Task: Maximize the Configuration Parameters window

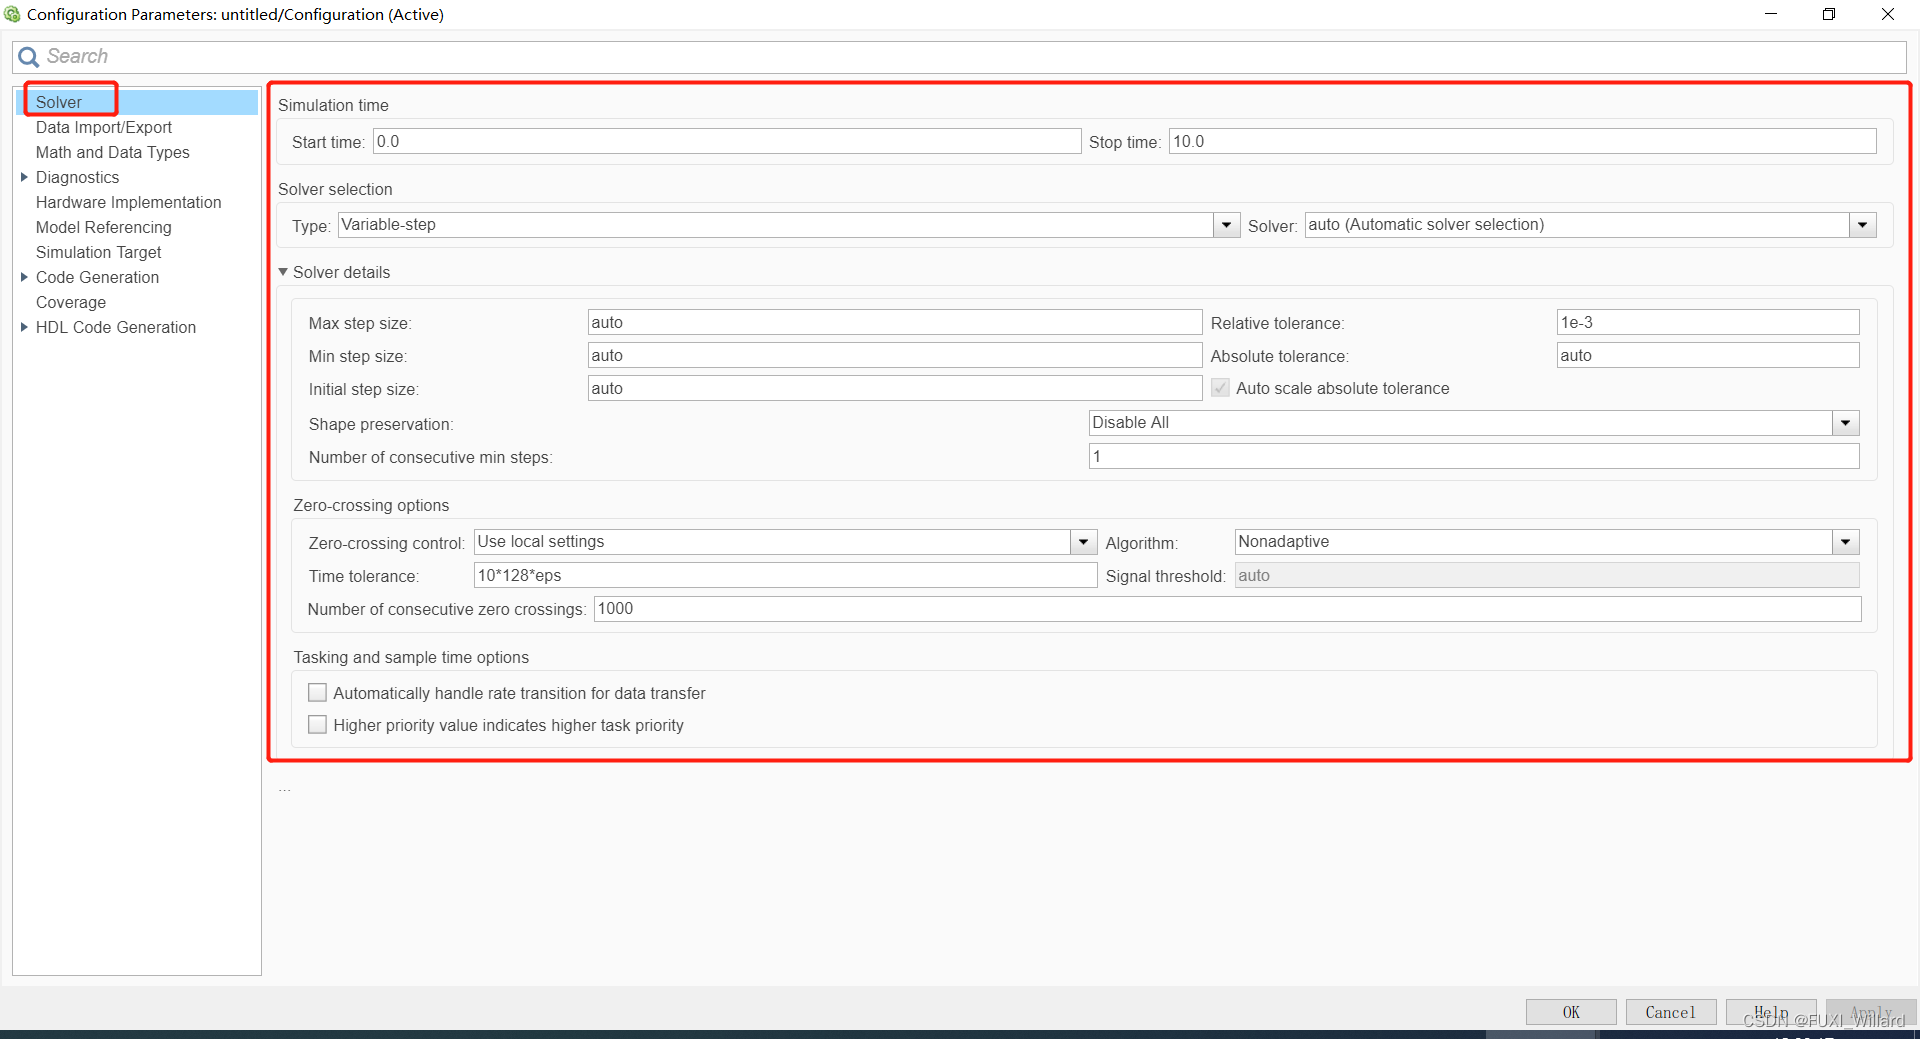Action: click(x=1829, y=14)
